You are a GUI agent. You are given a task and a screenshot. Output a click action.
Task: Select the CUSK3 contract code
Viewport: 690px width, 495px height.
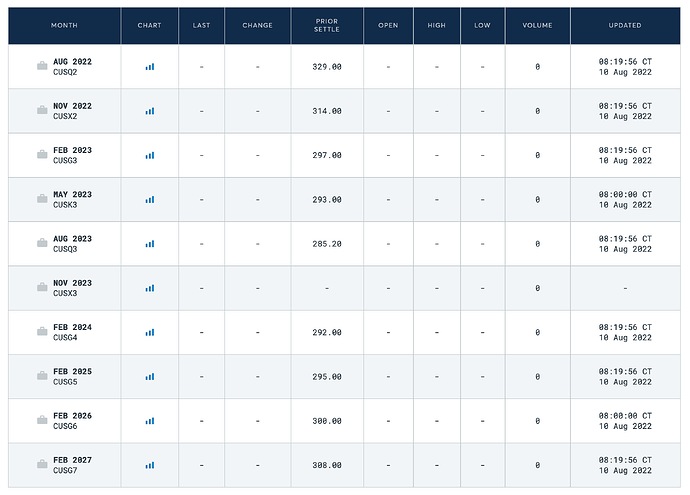tap(65, 205)
